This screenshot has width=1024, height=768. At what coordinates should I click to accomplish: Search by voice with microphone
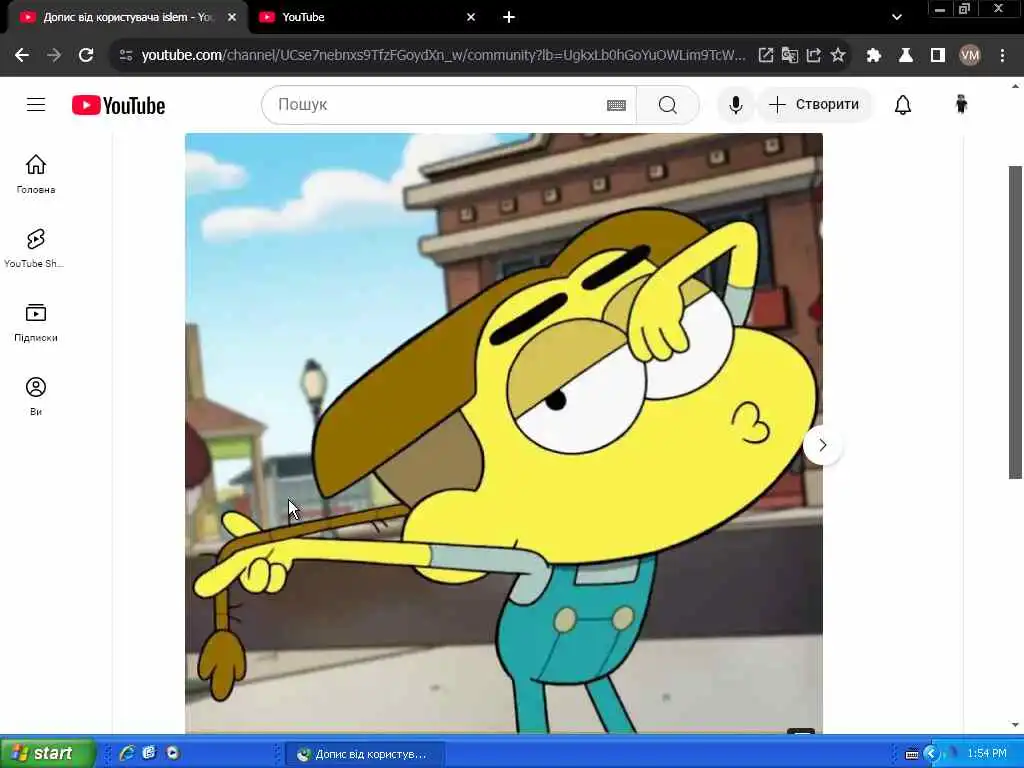[735, 104]
